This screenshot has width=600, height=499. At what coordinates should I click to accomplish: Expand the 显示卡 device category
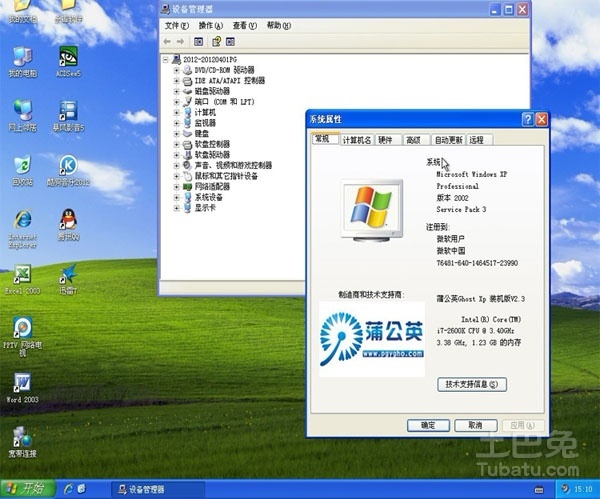click(x=176, y=208)
